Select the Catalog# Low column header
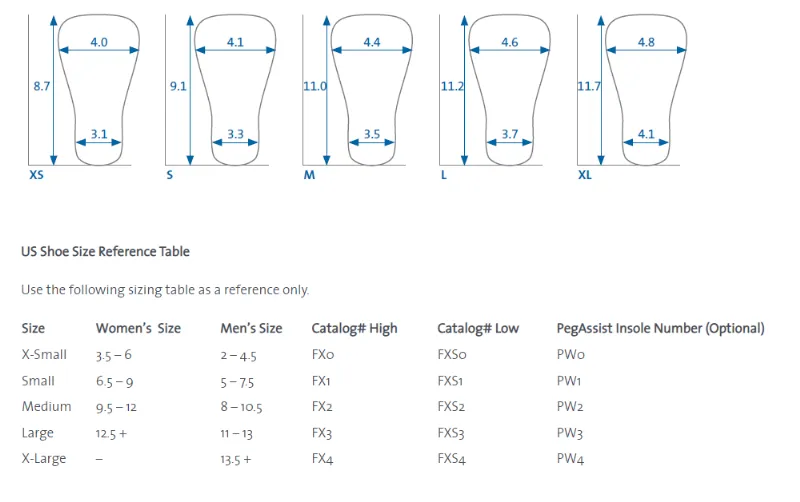The width and height of the screenshot is (800, 502). coord(478,328)
